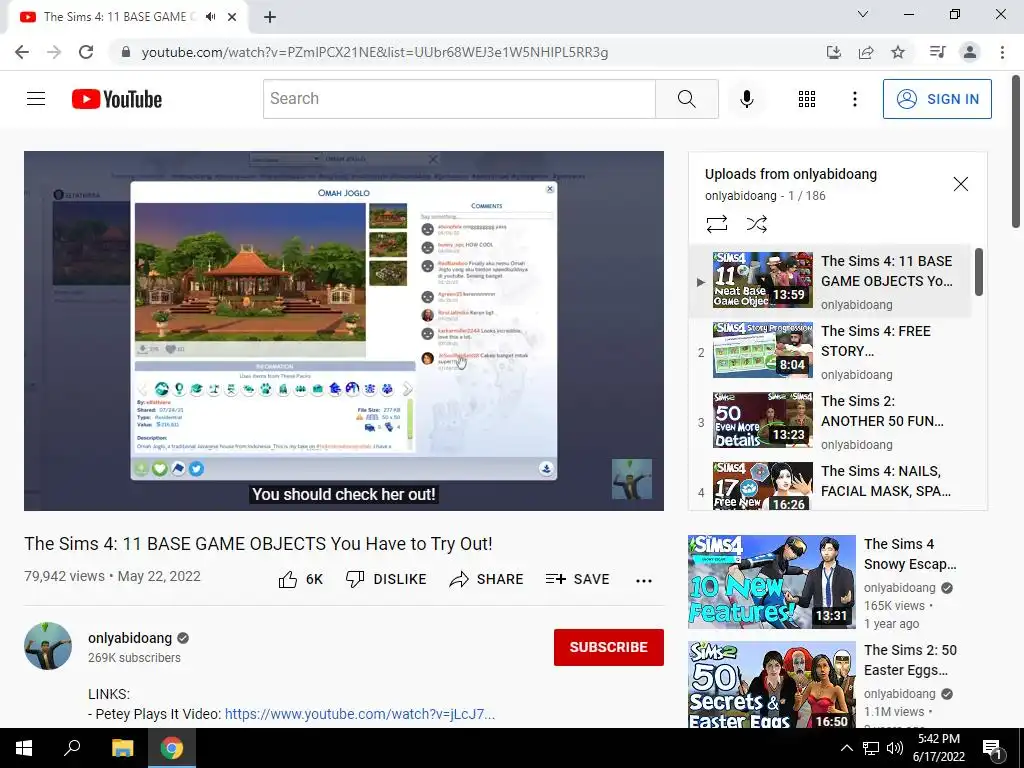This screenshot has width=1024, height=768.
Task: Open the tab search dropdown
Action: click(x=863, y=14)
